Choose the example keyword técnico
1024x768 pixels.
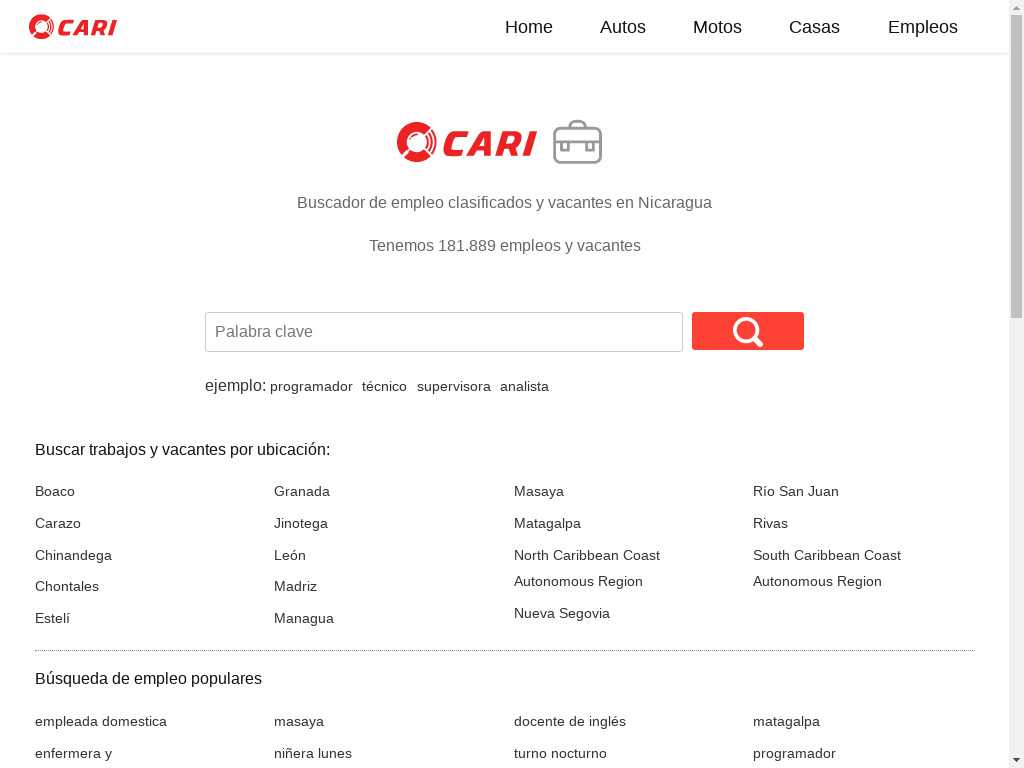[x=384, y=387]
